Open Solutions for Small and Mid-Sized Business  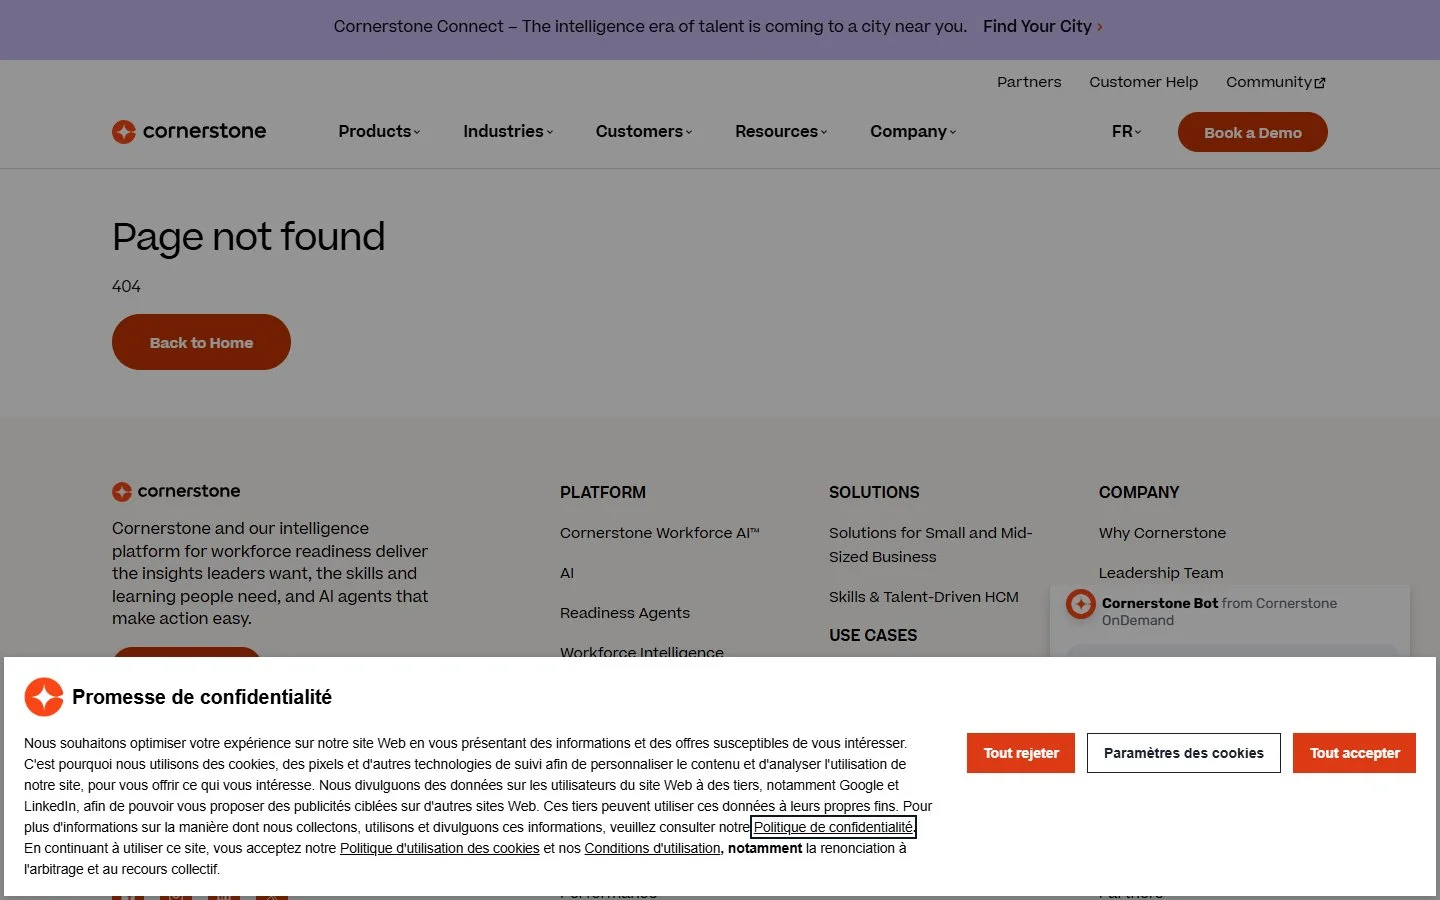(x=931, y=545)
